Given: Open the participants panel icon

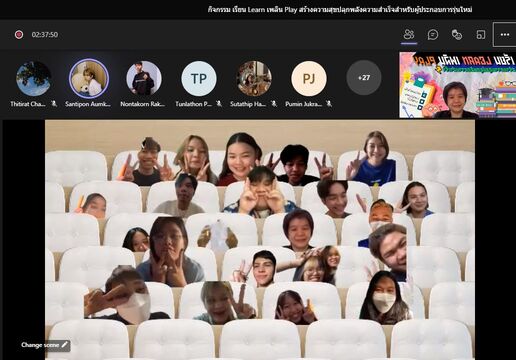Looking at the screenshot, I should coord(409,34).
